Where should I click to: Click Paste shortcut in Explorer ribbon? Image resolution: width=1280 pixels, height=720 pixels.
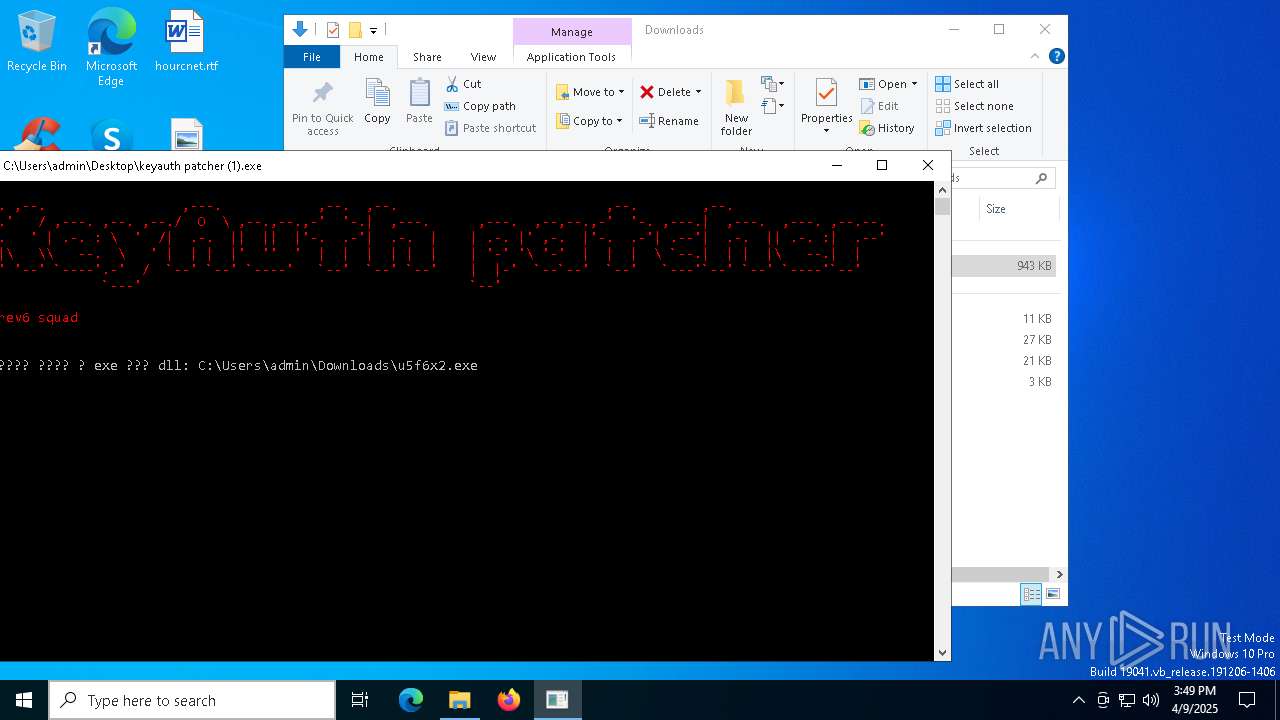[490, 128]
